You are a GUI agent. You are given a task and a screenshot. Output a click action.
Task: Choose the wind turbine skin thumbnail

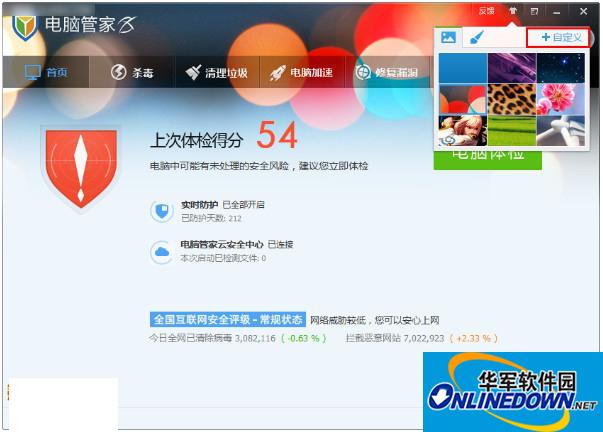[x=561, y=131]
